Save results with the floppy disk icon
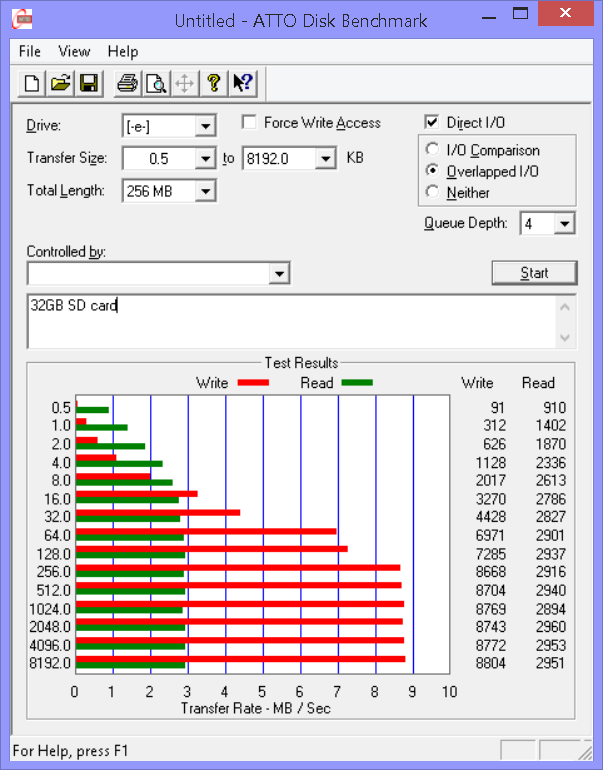Image resolution: width=603 pixels, height=770 pixels. click(x=89, y=83)
